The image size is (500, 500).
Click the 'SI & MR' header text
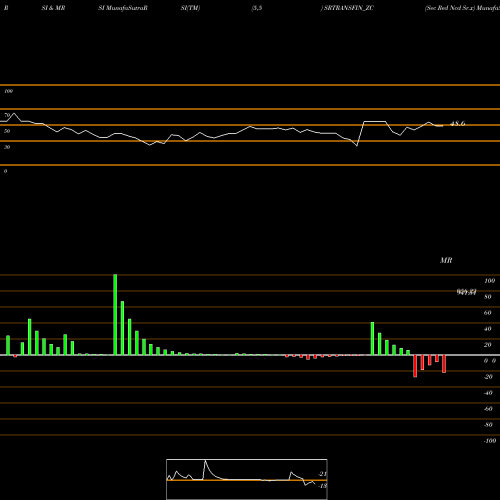[x=53, y=8]
